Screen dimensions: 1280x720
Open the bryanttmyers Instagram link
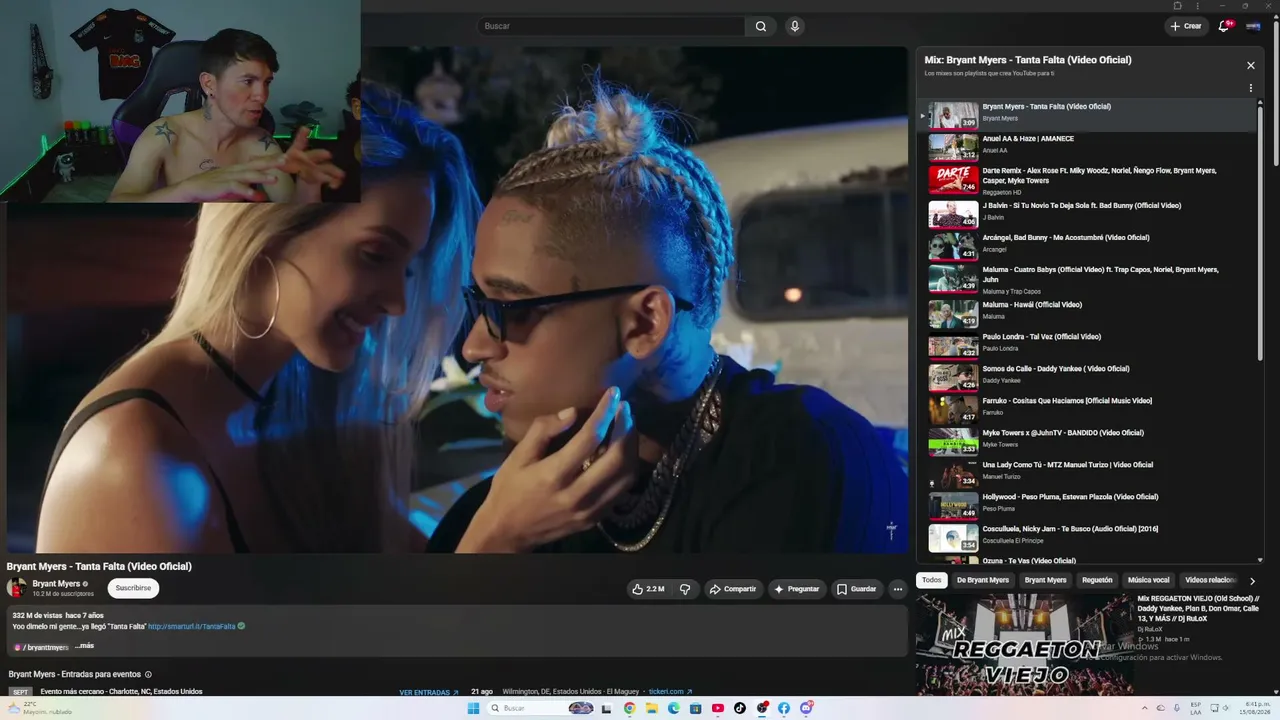click(x=41, y=647)
